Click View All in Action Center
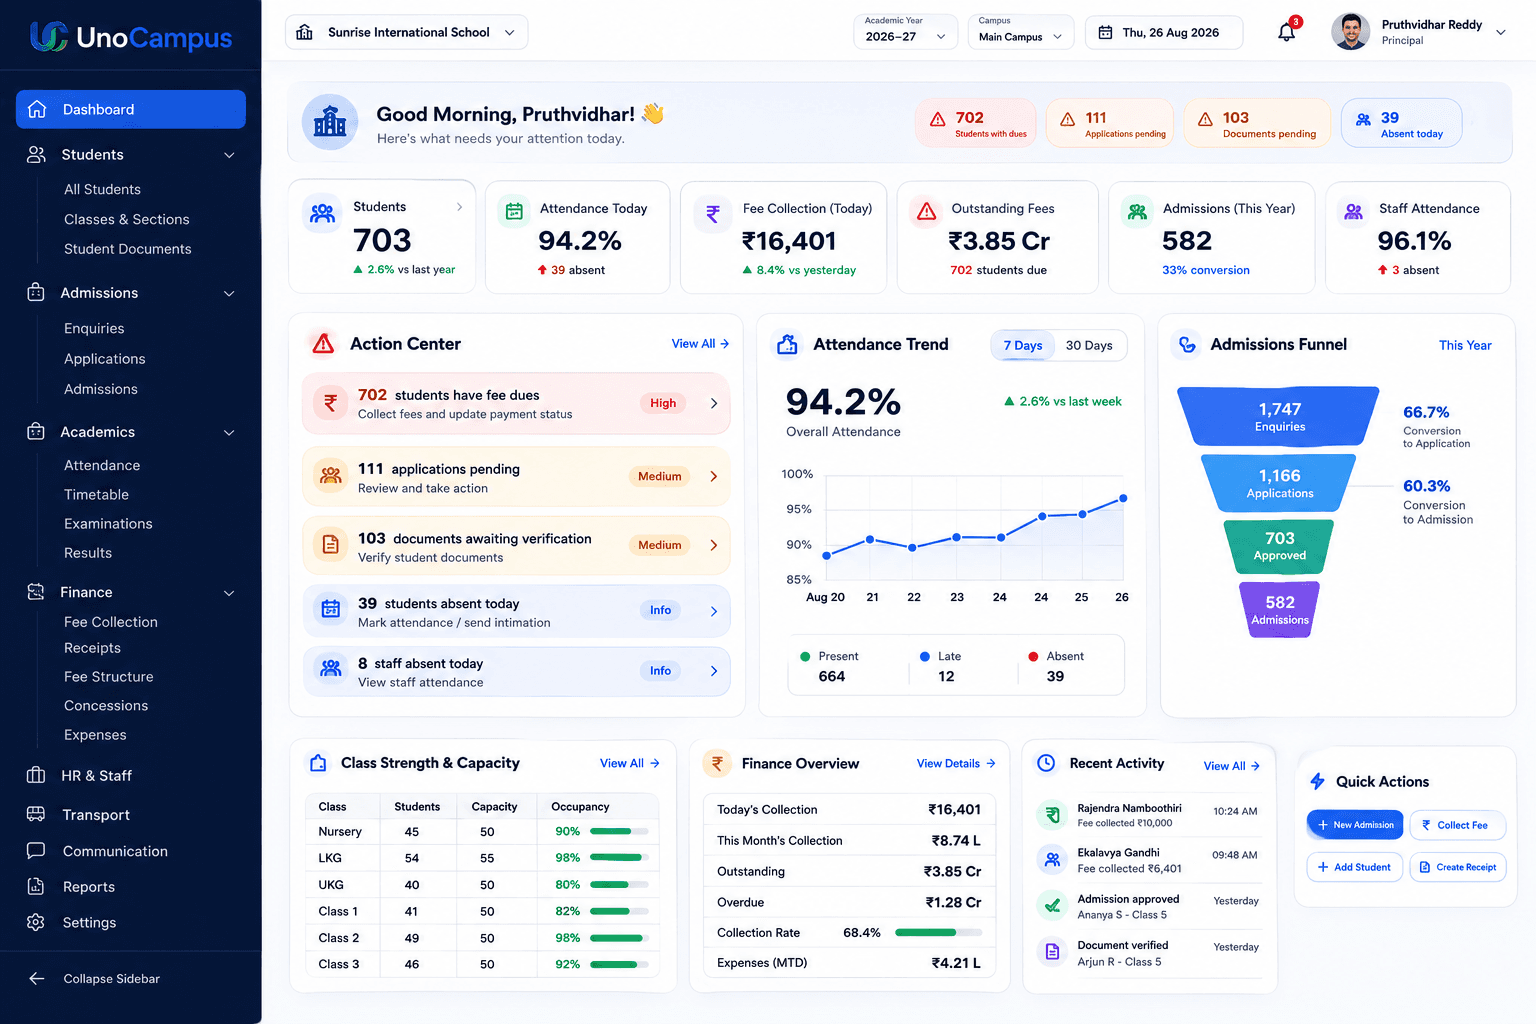The height and width of the screenshot is (1024, 1536). pyautogui.click(x=700, y=344)
